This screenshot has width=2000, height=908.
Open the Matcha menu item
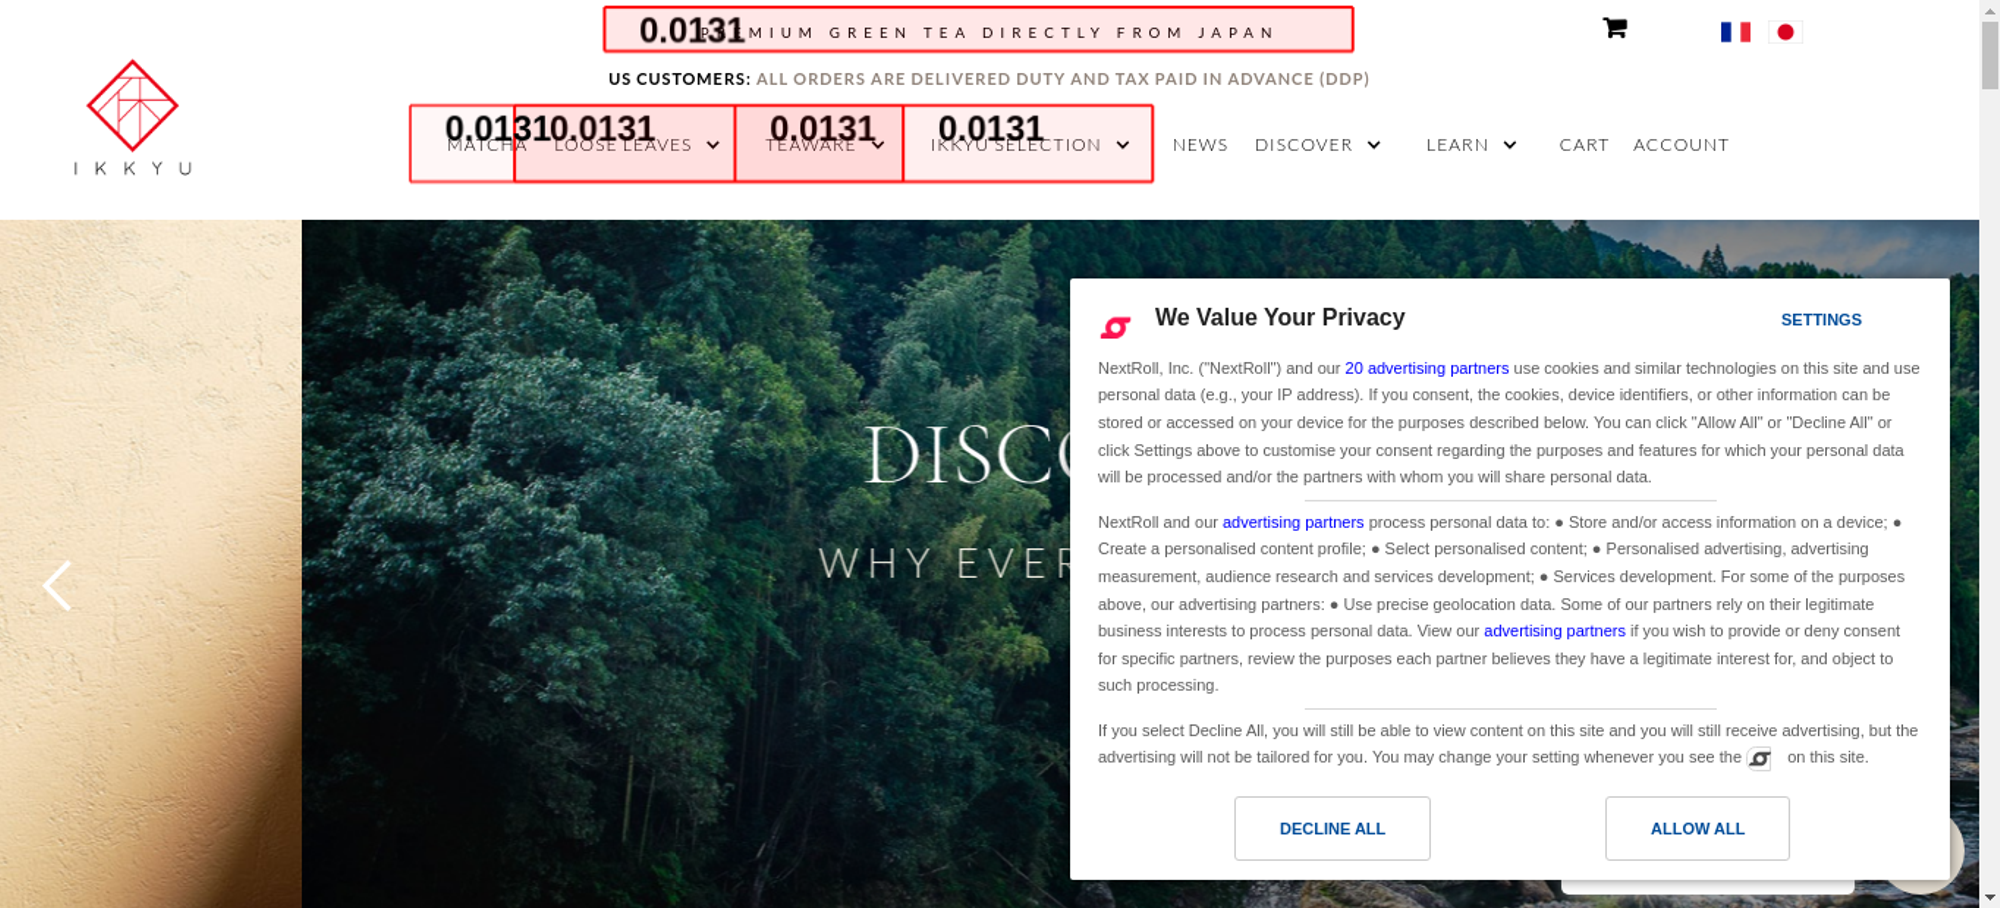coord(486,145)
